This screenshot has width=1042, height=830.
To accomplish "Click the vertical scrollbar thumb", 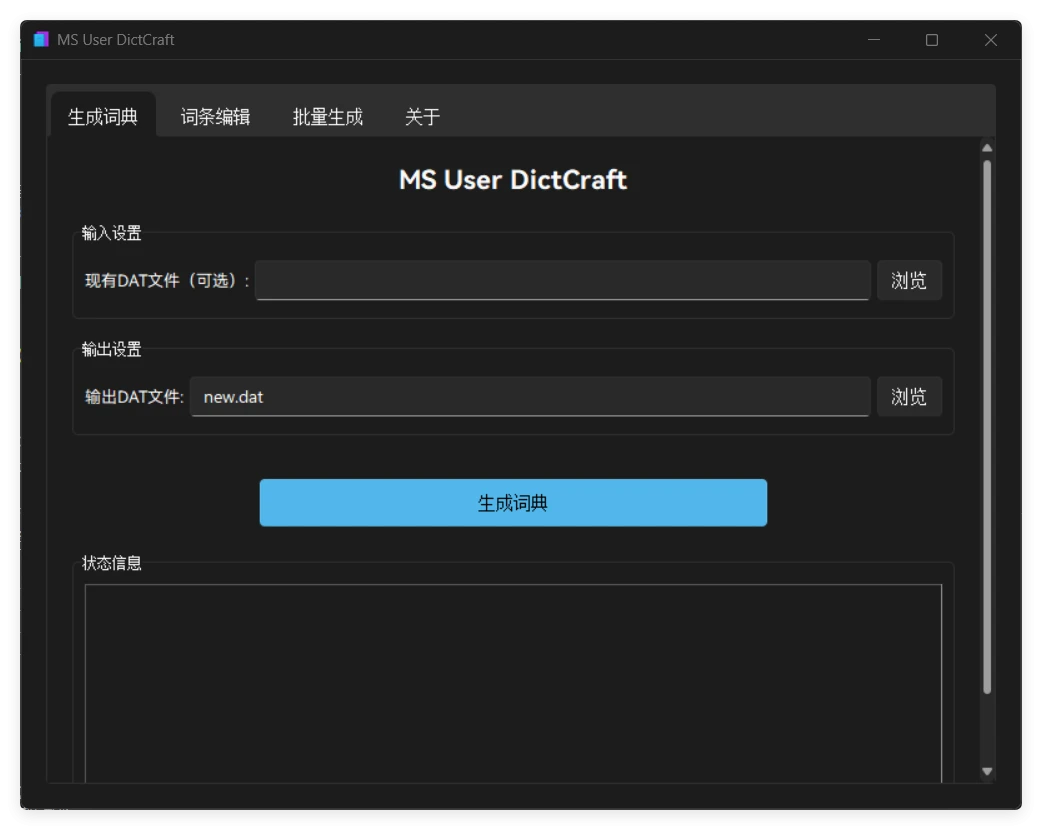I will point(987,427).
